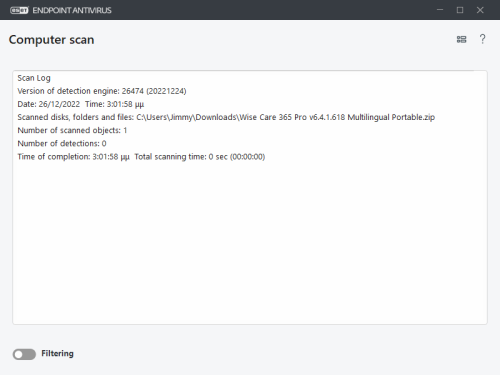Click the scanned Wise Care 365 zip path
The width and height of the screenshot is (500, 375).
point(285,117)
